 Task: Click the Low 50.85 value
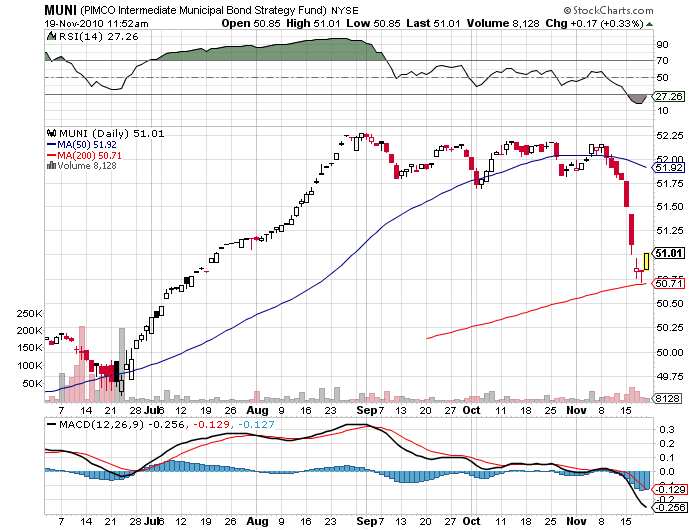tap(373, 23)
